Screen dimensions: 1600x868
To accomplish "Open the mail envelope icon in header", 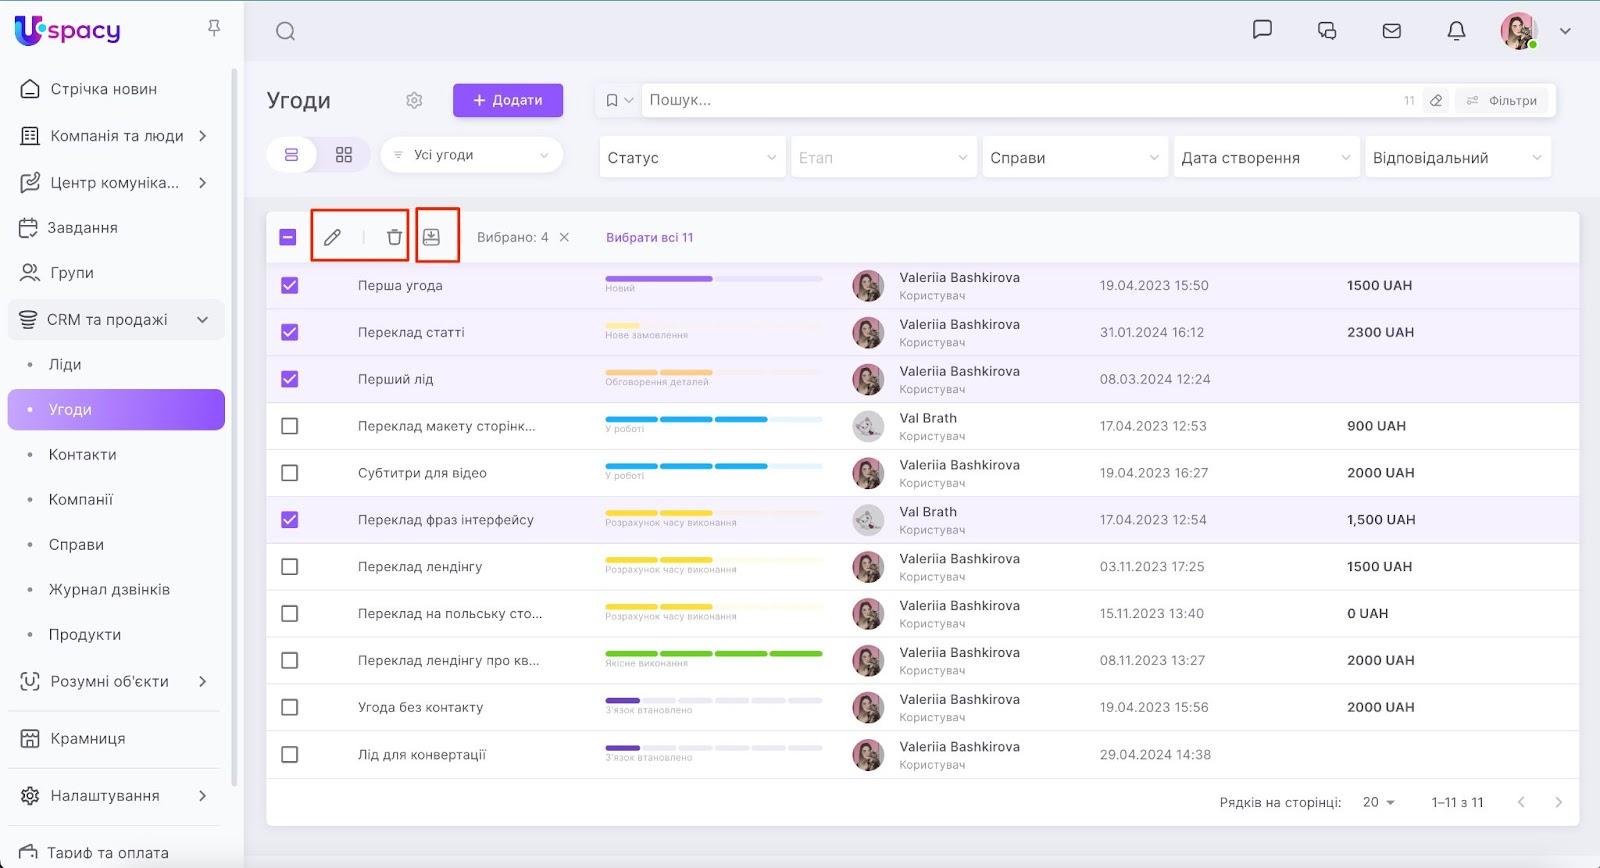I will pos(1391,31).
